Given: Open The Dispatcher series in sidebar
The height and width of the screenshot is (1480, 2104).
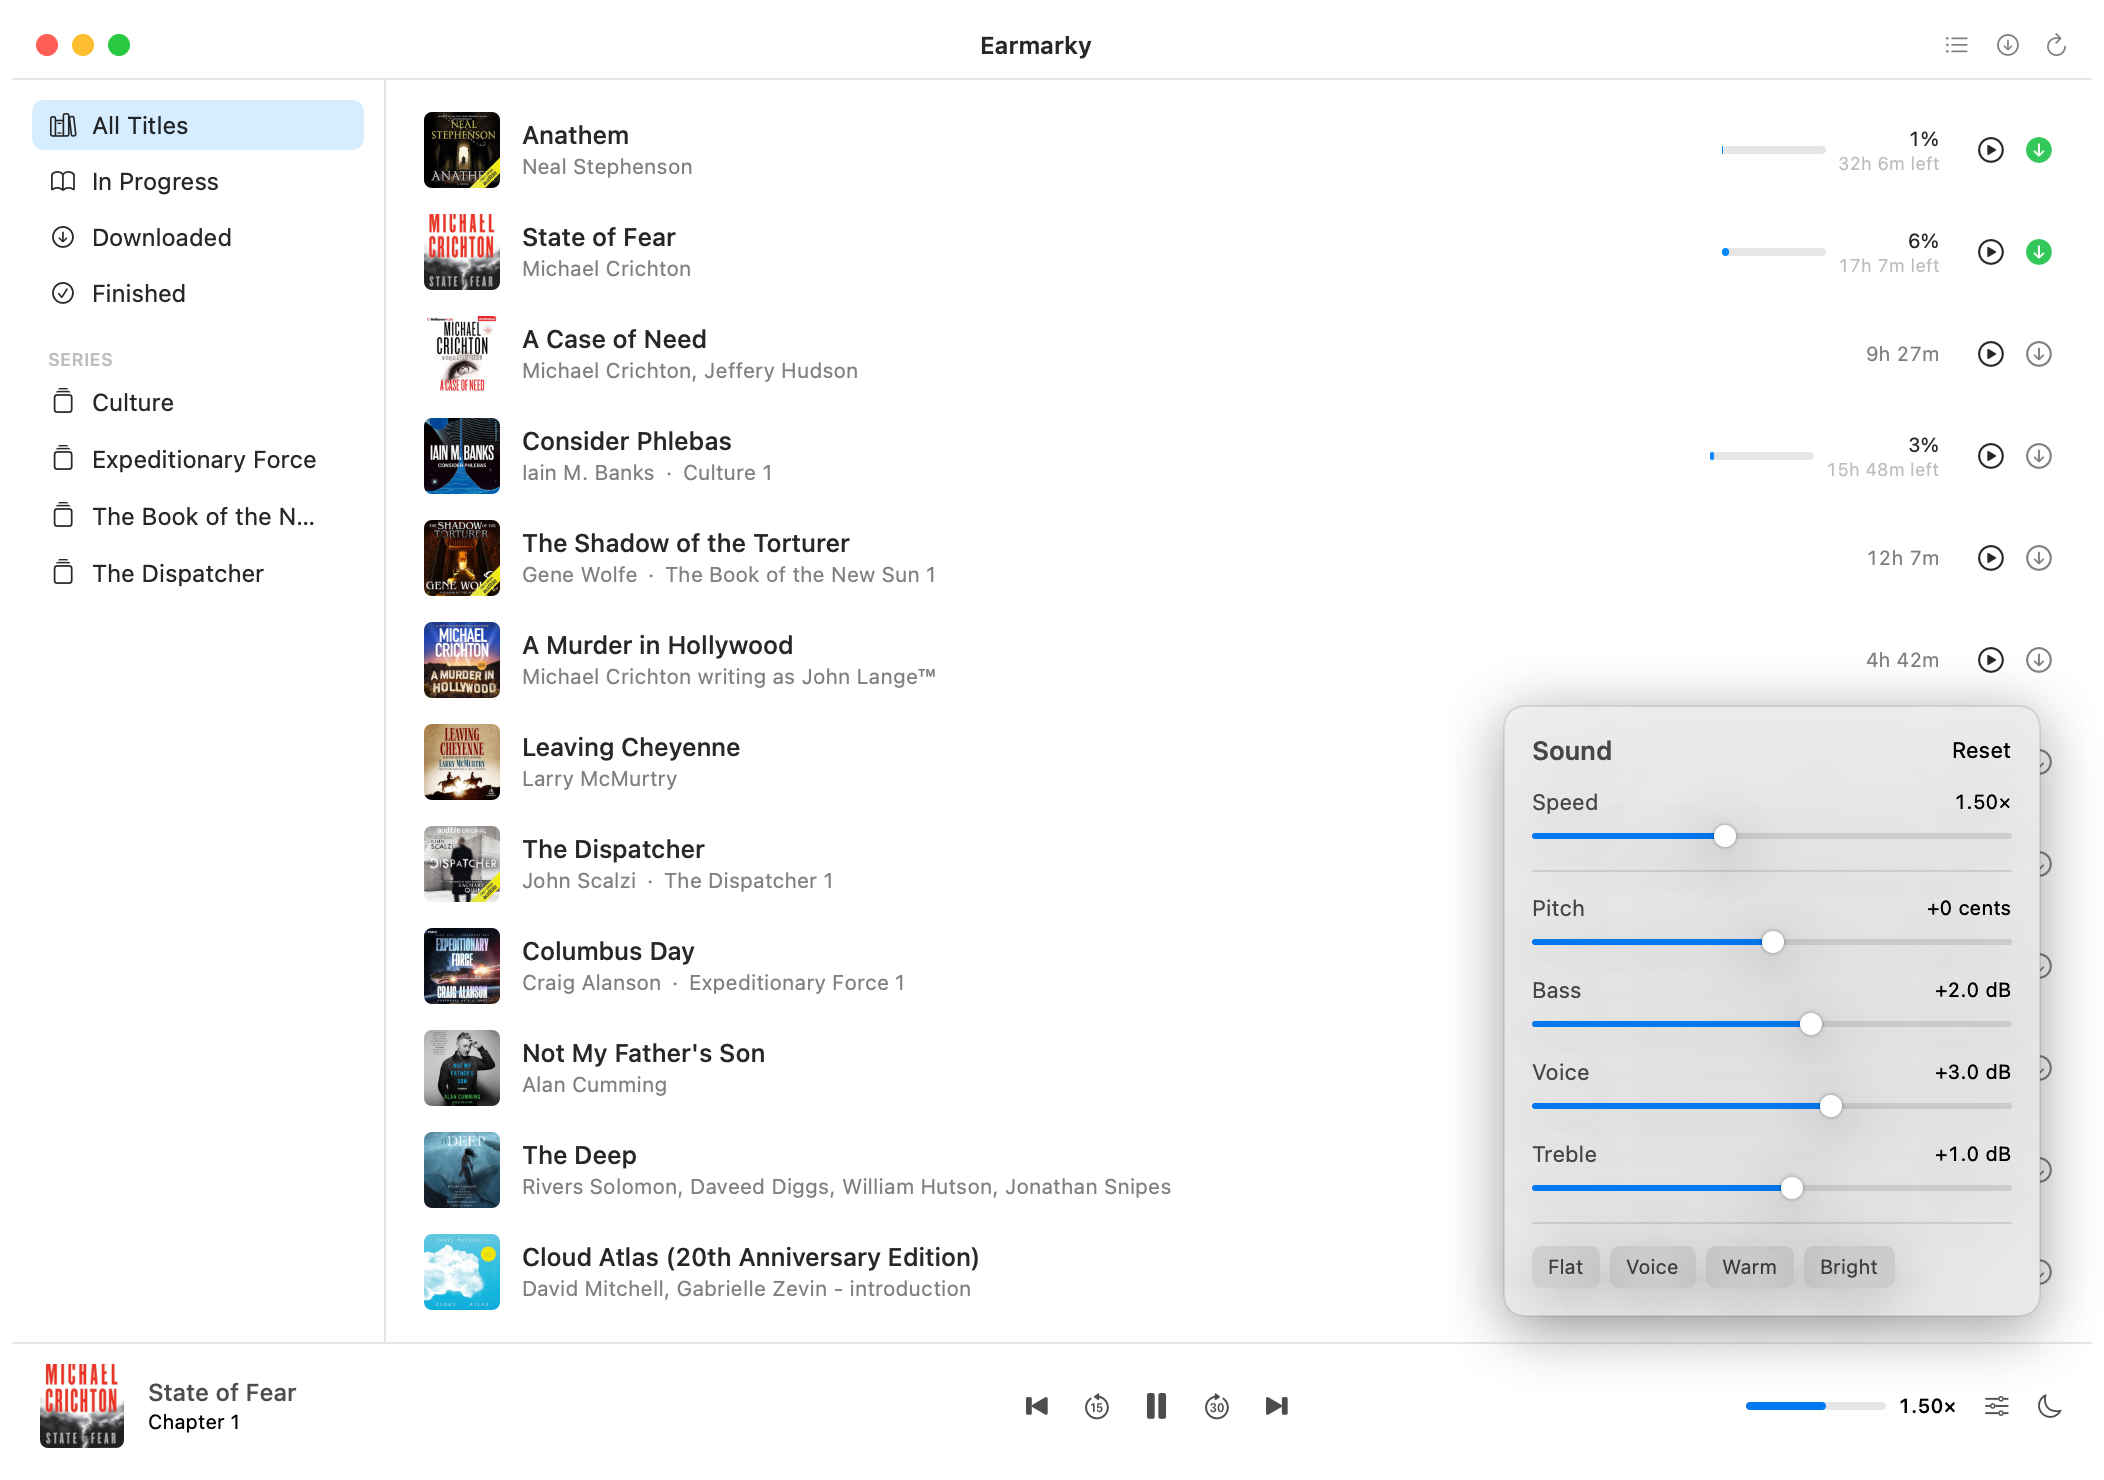Looking at the screenshot, I should (x=198, y=573).
